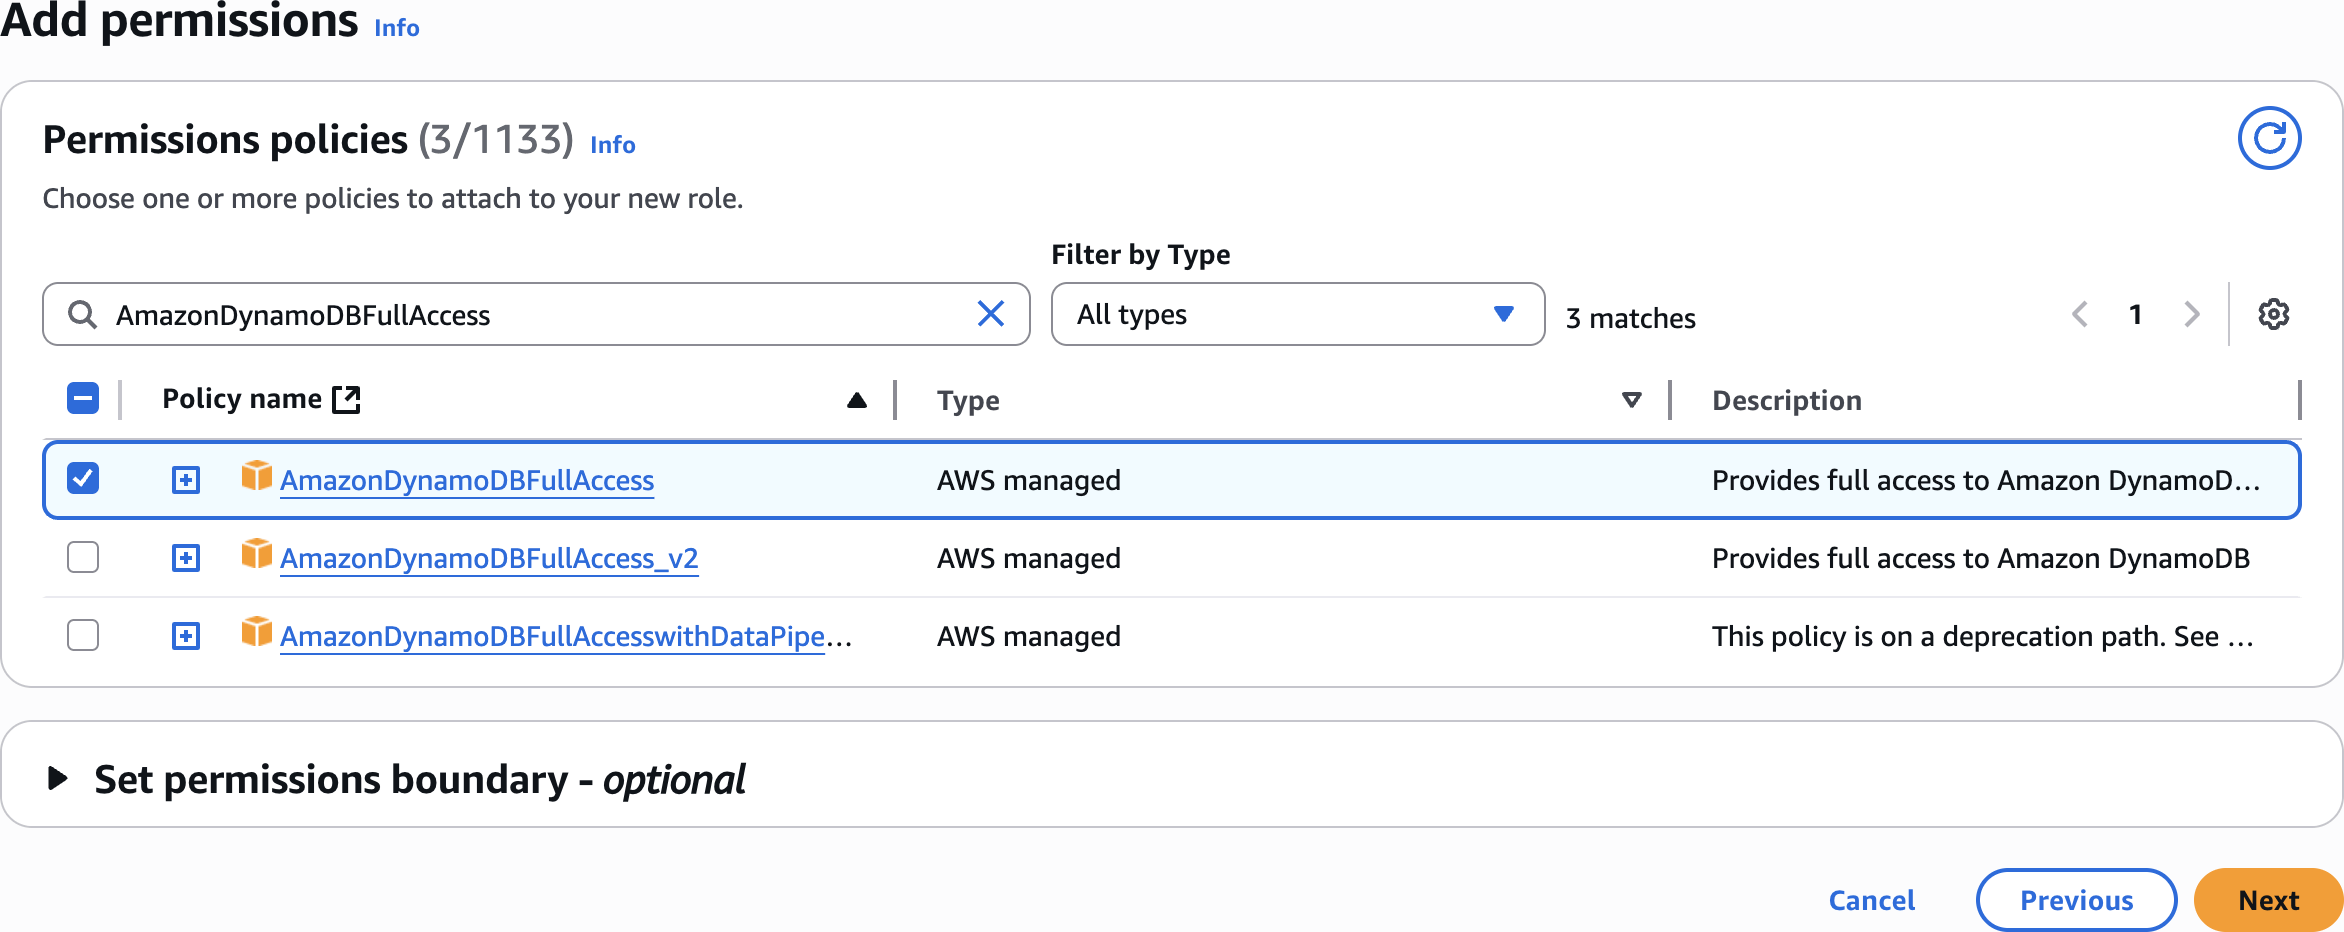Screen dimensions: 2344x932
Task: Open table preferences gear icon
Action: click(x=2273, y=314)
